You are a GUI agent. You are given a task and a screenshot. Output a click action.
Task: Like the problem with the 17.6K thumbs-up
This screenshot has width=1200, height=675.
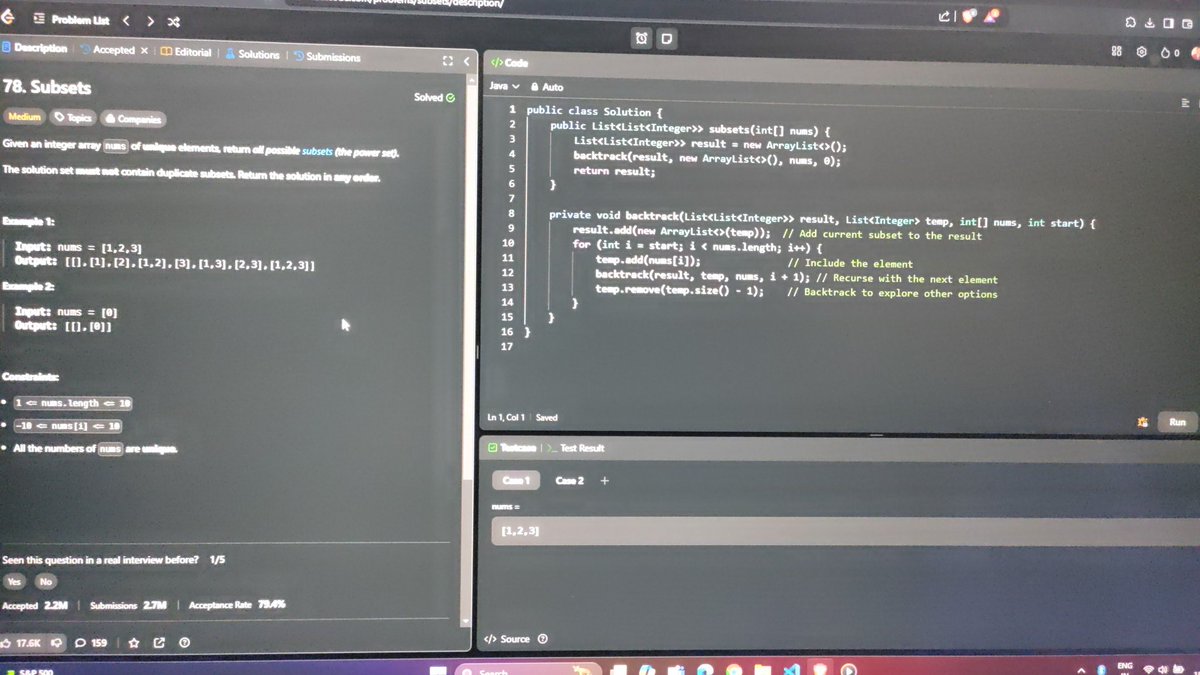click(21, 642)
